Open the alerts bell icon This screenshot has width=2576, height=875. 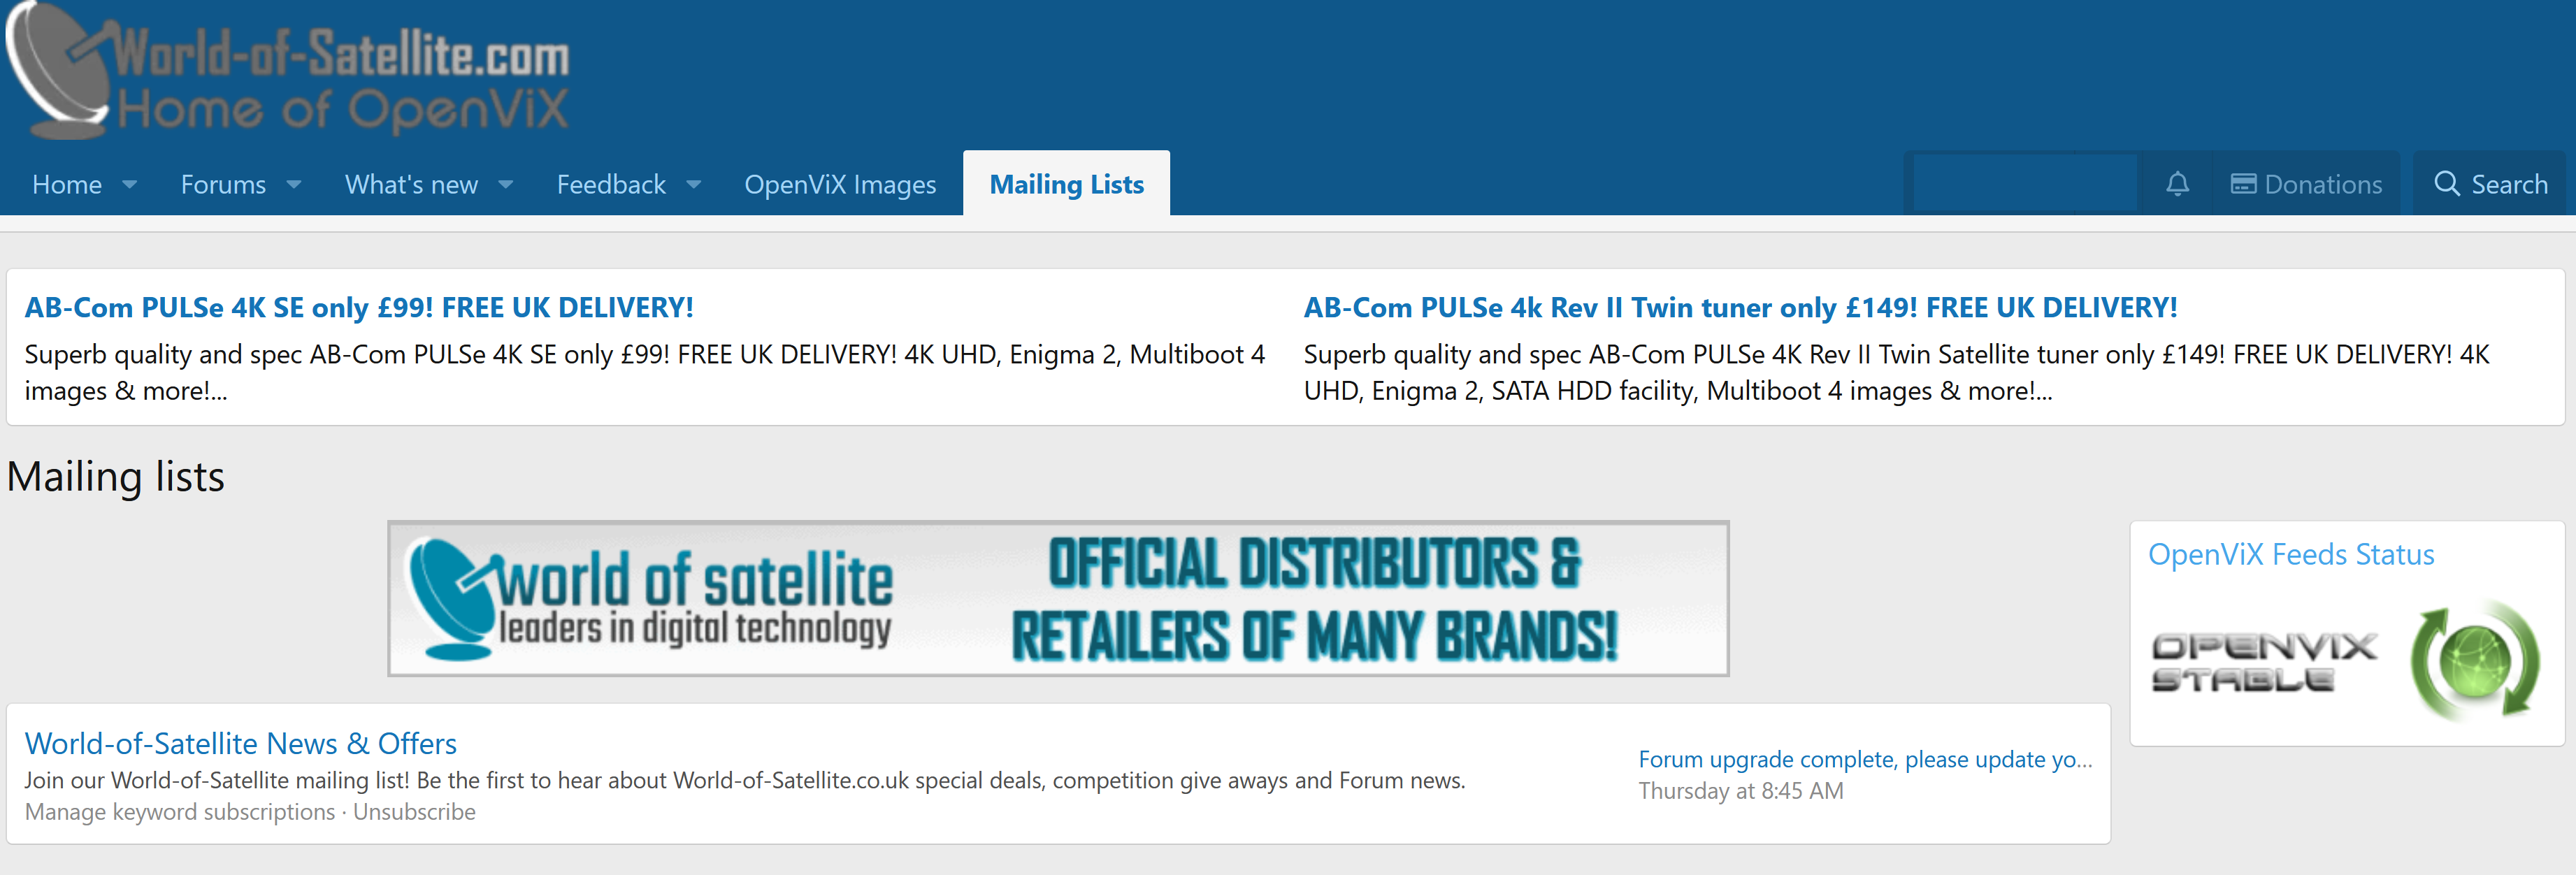[x=2177, y=184]
